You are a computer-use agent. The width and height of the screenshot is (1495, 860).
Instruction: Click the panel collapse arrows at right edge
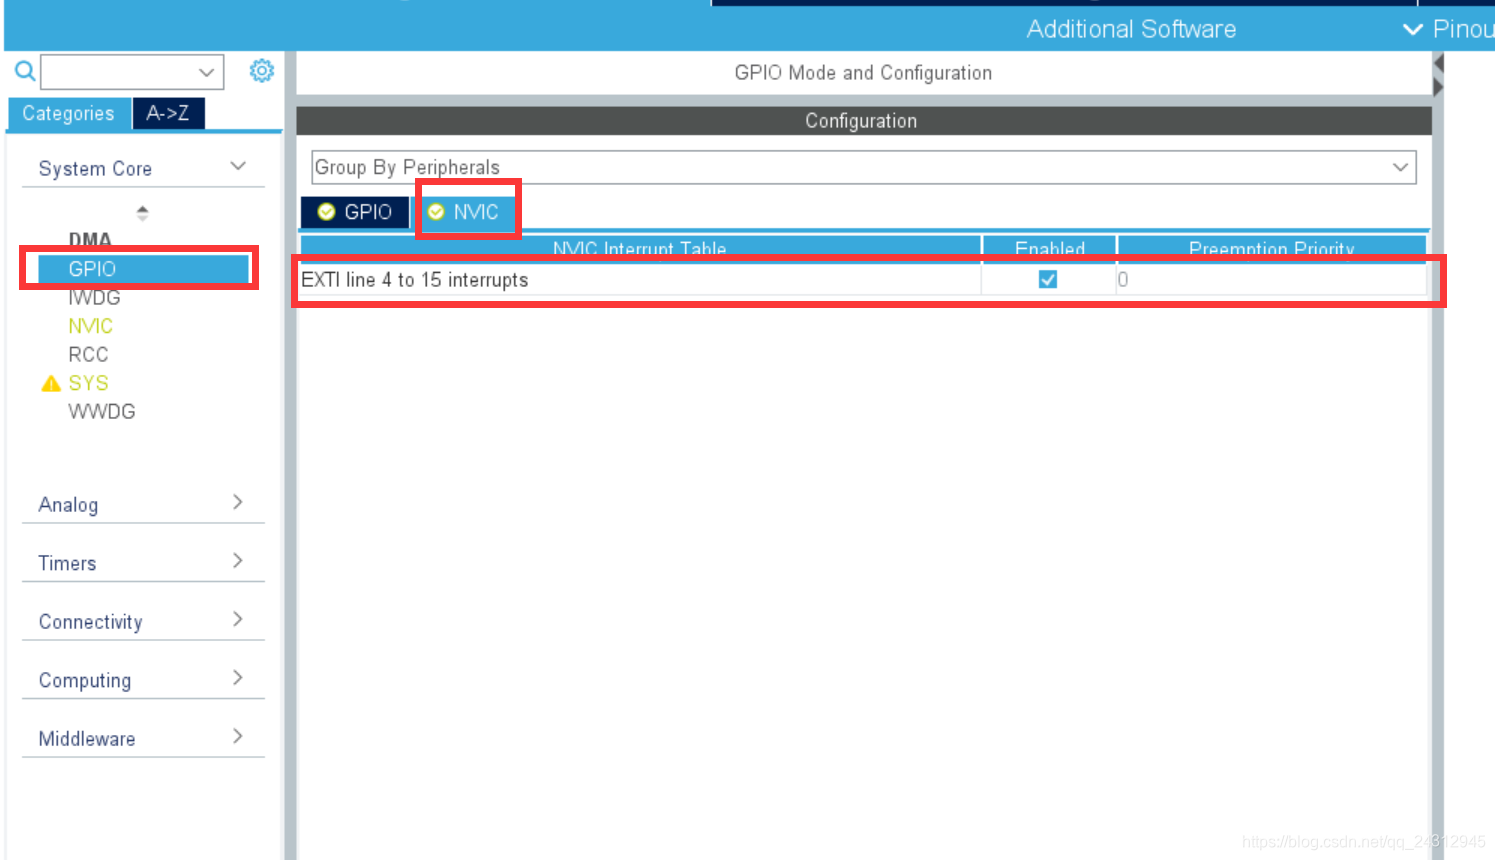point(1438,75)
